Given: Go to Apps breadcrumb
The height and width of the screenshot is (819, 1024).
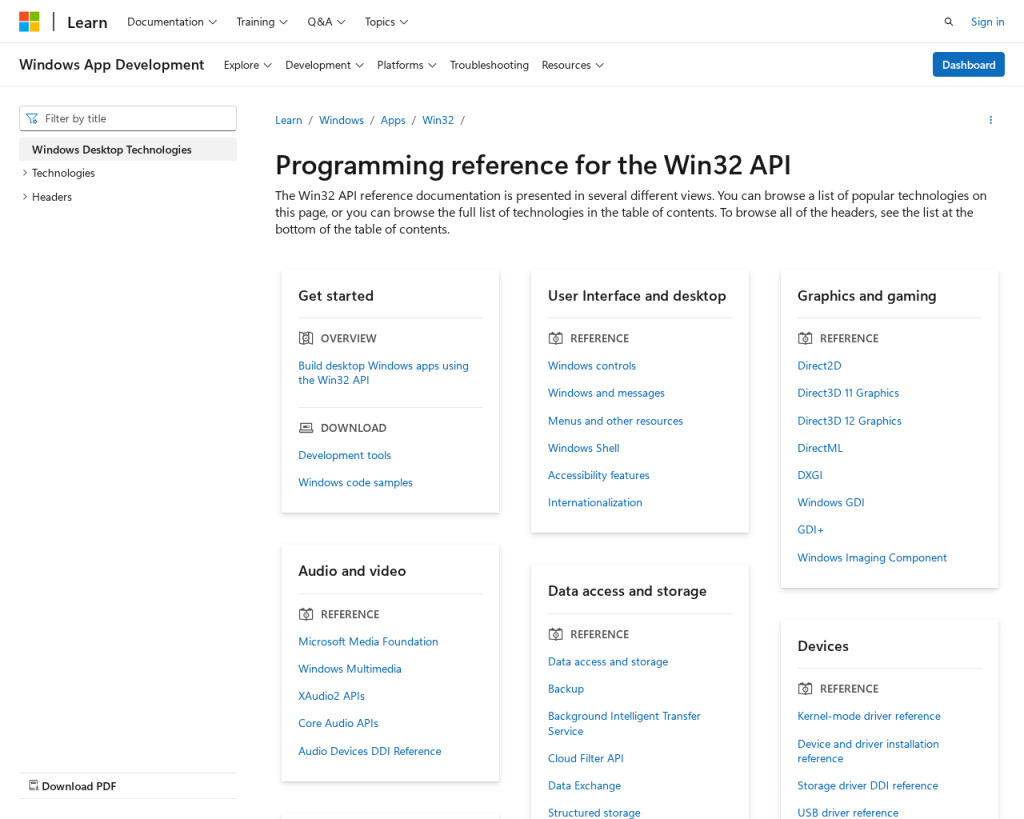Looking at the screenshot, I should click(x=393, y=120).
